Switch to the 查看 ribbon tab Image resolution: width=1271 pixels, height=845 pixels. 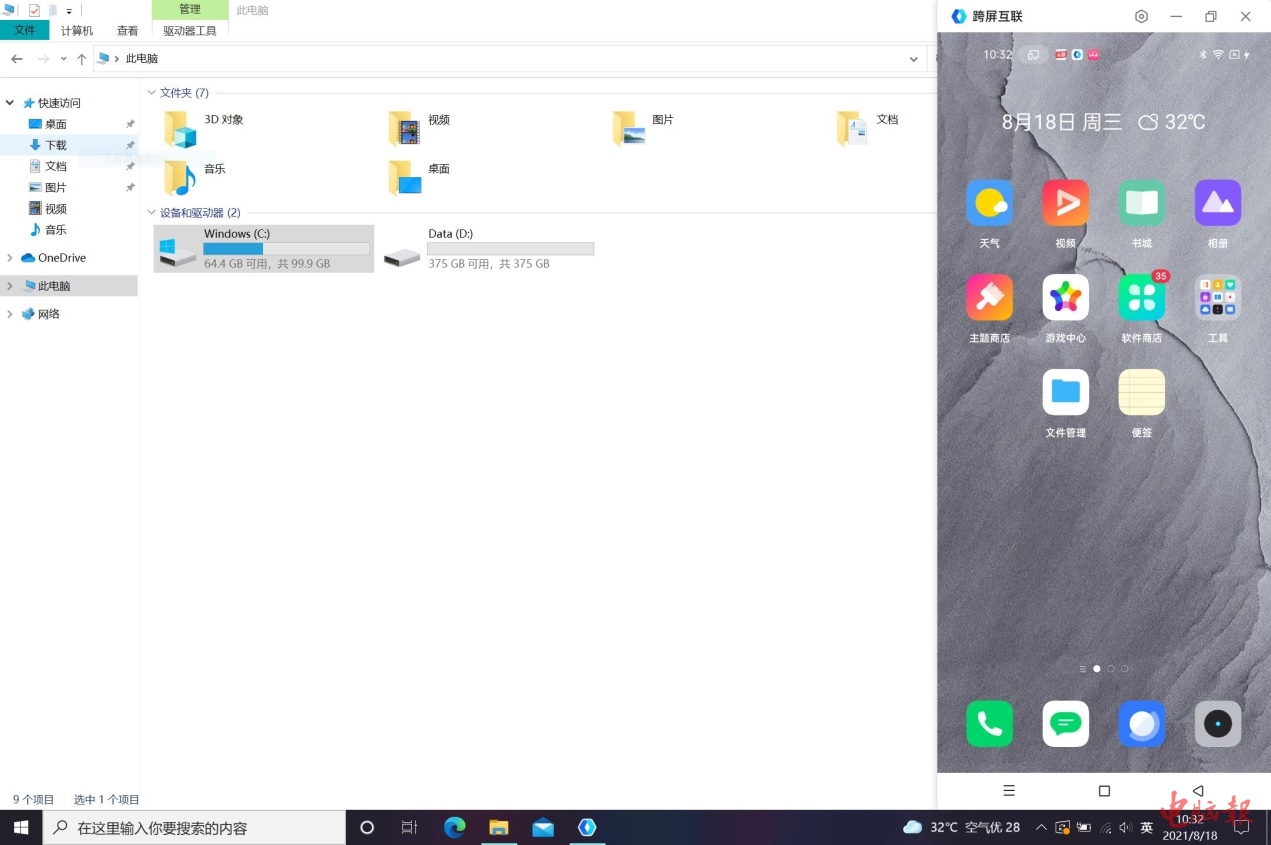(127, 31)
